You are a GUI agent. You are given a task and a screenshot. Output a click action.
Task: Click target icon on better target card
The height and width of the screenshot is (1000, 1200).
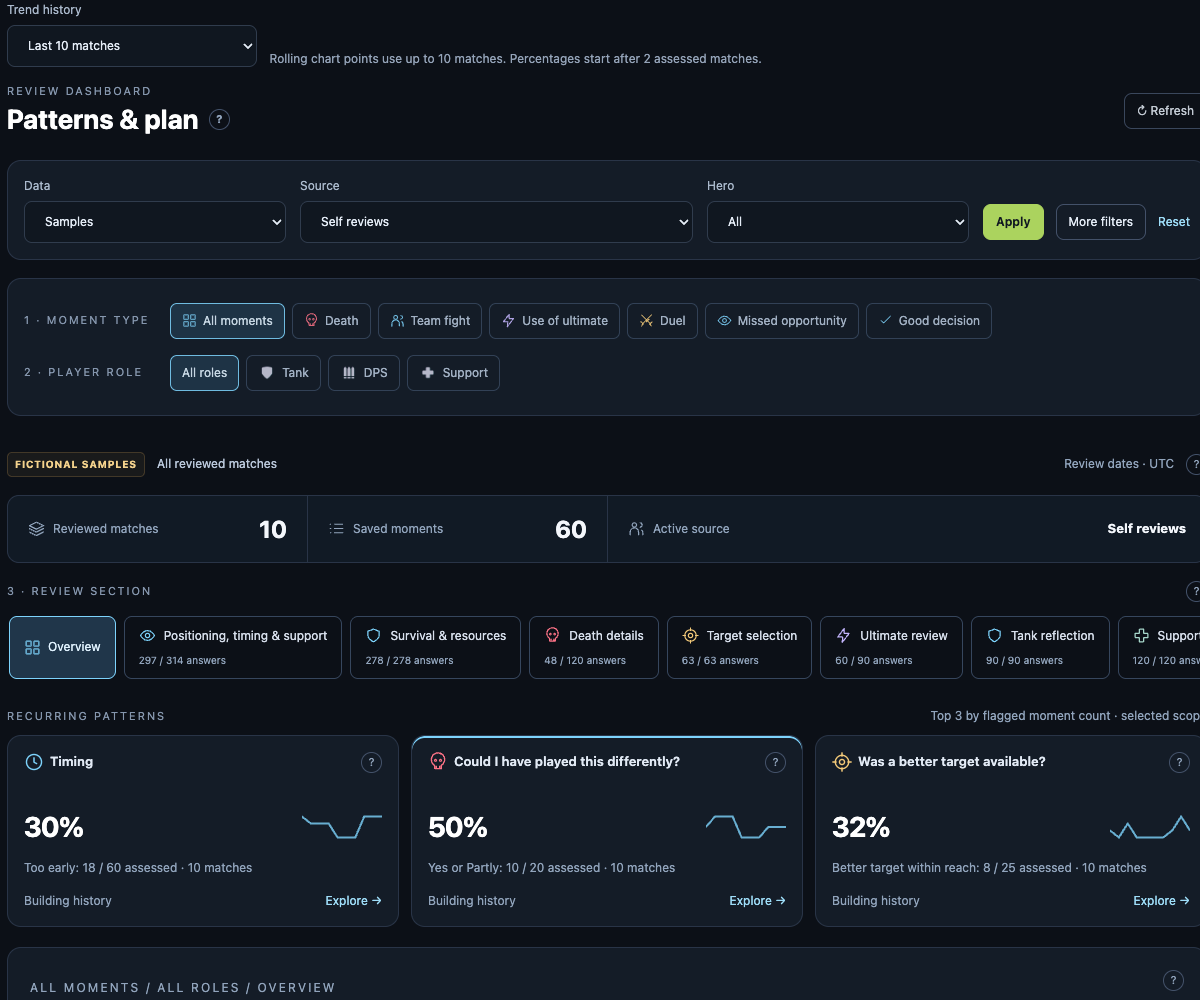coord(841,762)
